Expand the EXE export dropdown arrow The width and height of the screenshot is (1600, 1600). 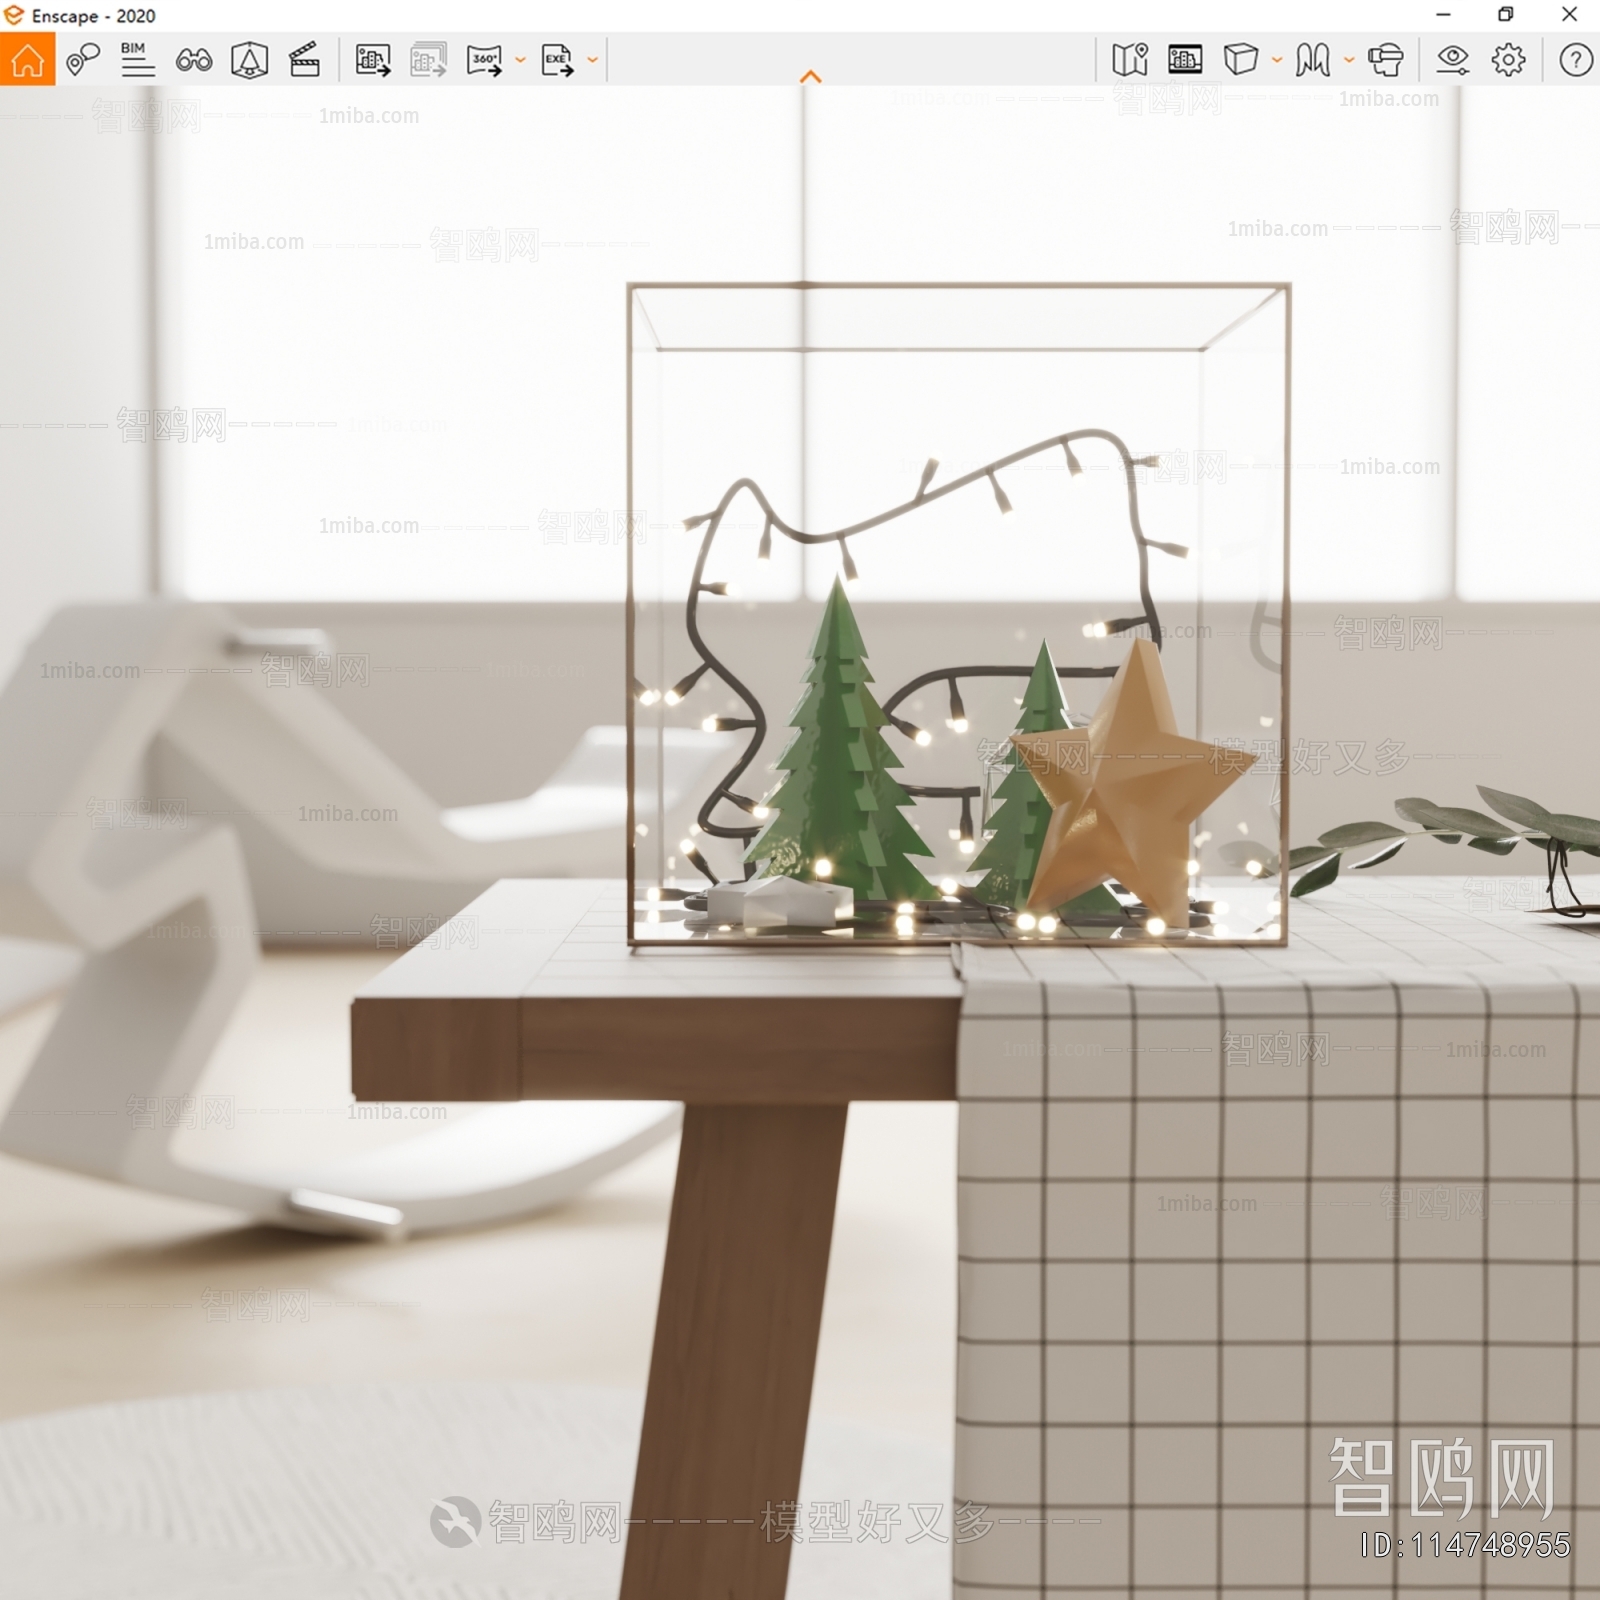click(592, 60)
